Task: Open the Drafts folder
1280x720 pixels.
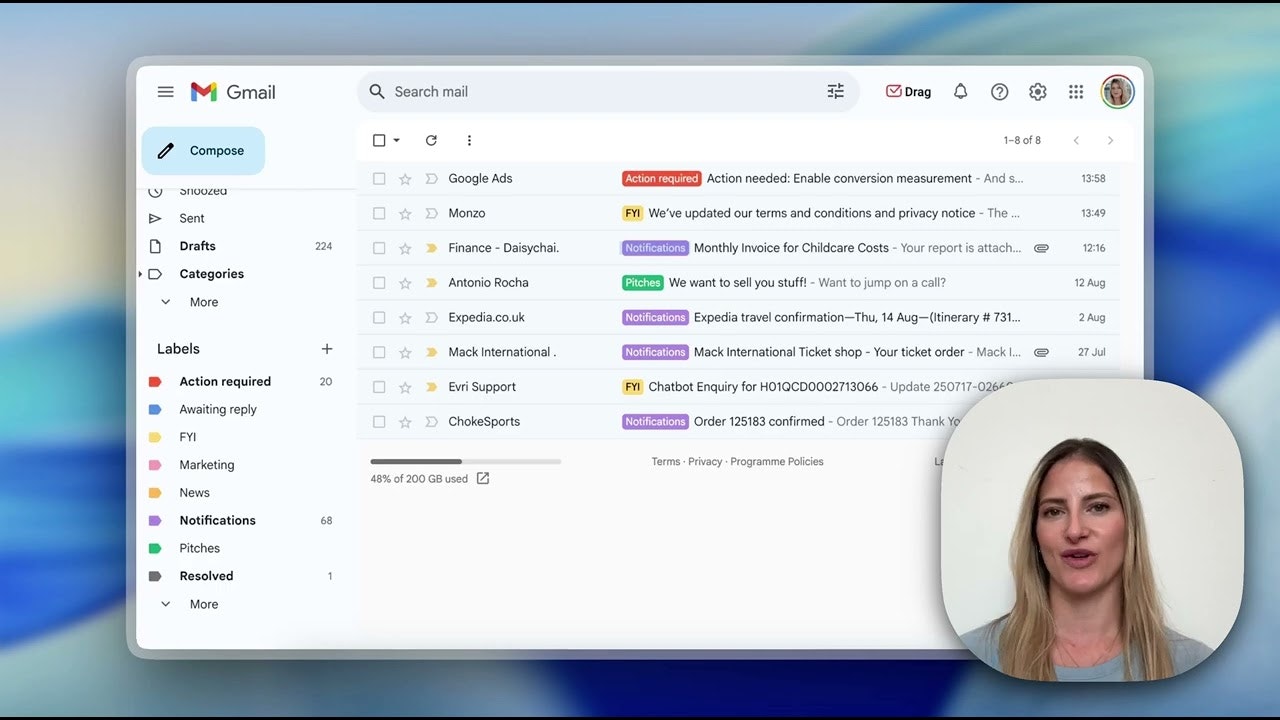Action: [197, 246]
